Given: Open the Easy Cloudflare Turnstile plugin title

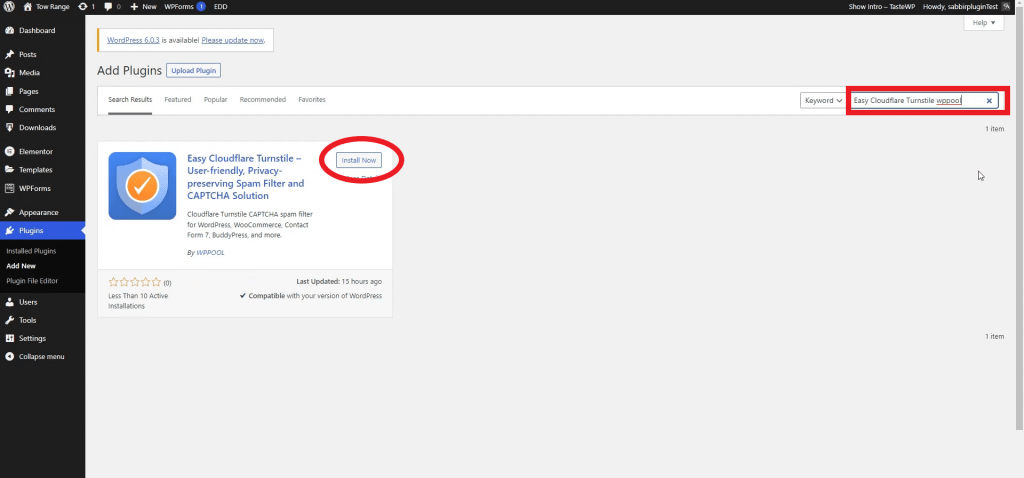Looking at the screenshot, I should (x=246, y=177).
